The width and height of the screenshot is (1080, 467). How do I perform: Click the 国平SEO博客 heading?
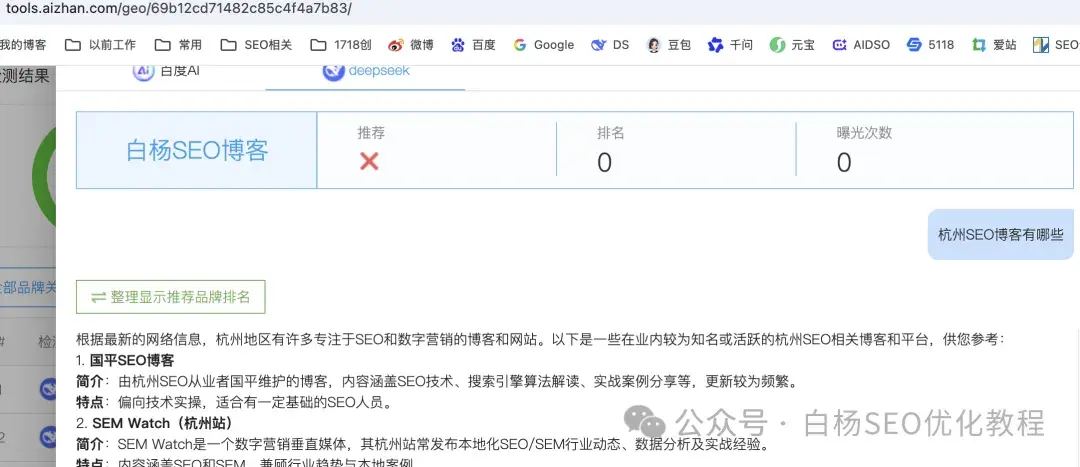[132, 360]
